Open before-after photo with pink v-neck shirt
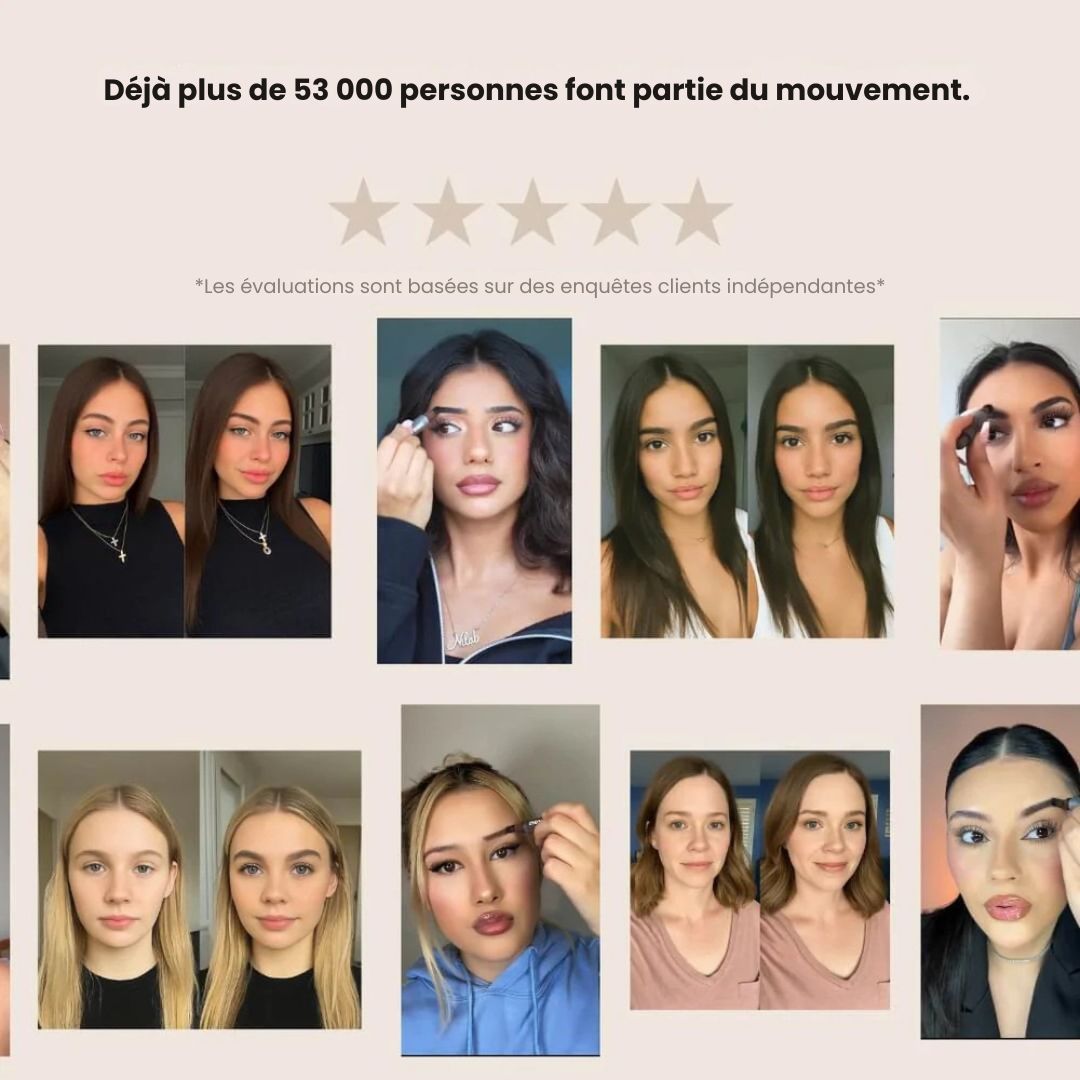 tap(760, 880)
